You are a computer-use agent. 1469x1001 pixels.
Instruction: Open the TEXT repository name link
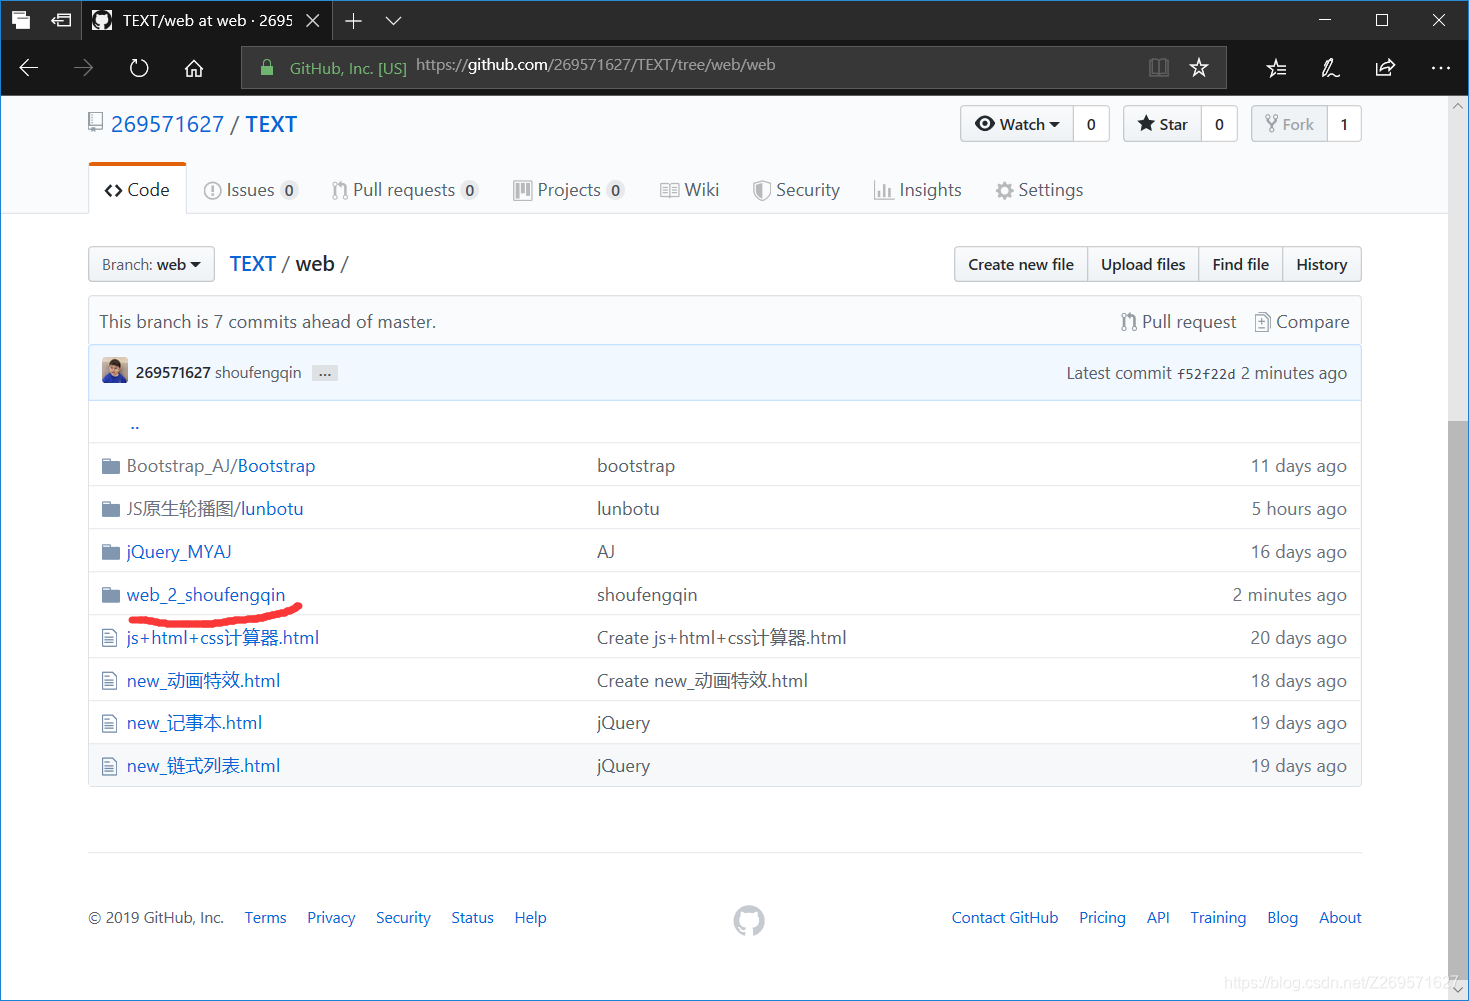coord(271,124)
